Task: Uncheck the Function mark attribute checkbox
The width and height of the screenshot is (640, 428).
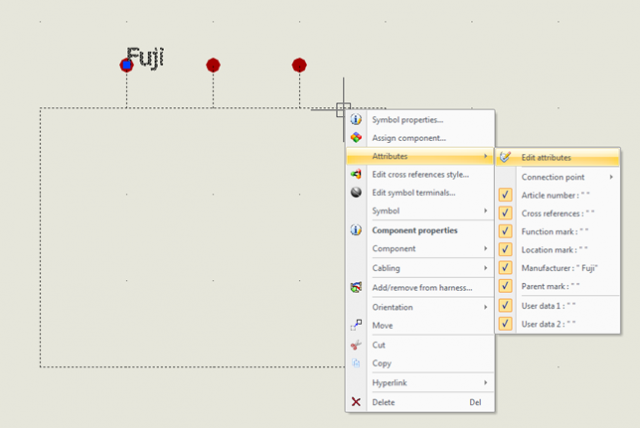Action: point(505,231)
